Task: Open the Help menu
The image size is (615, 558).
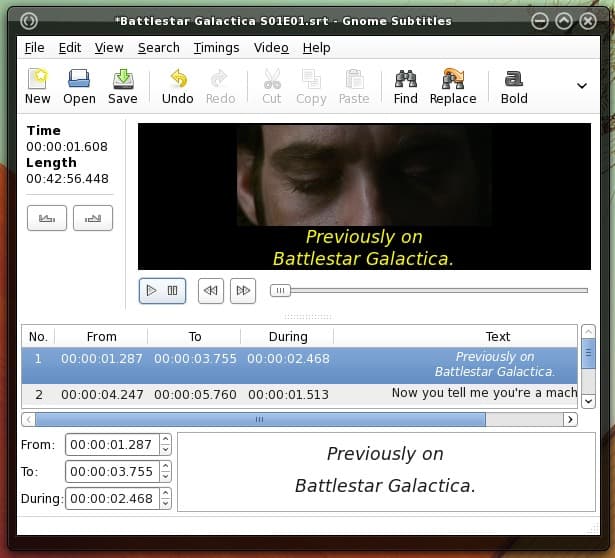Action: coord(317,48)
